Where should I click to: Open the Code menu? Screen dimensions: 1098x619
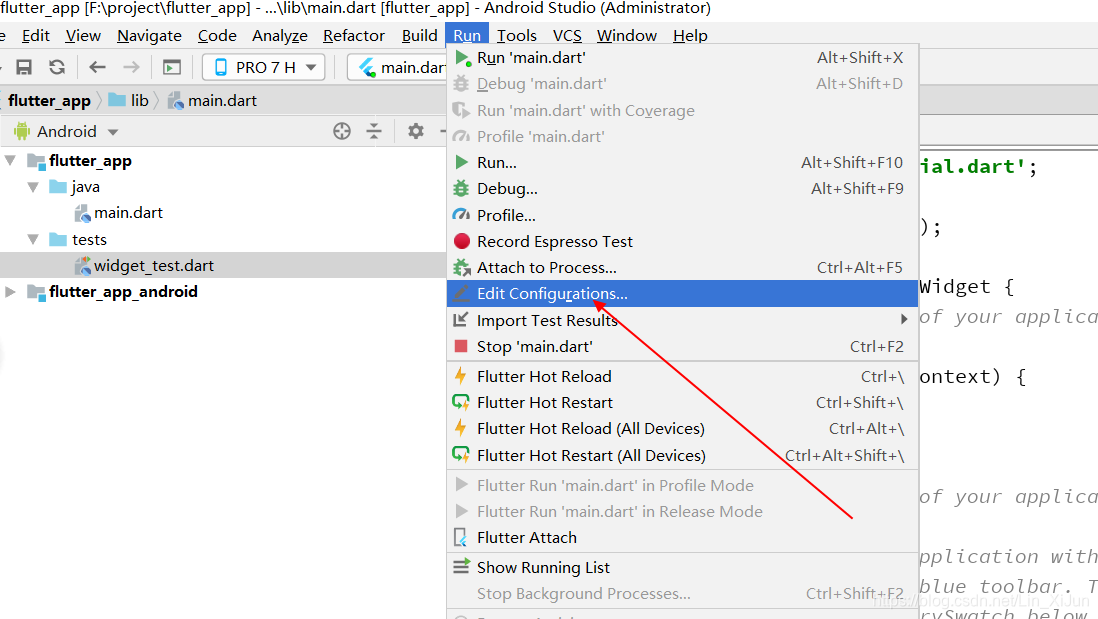pos(217,36)
